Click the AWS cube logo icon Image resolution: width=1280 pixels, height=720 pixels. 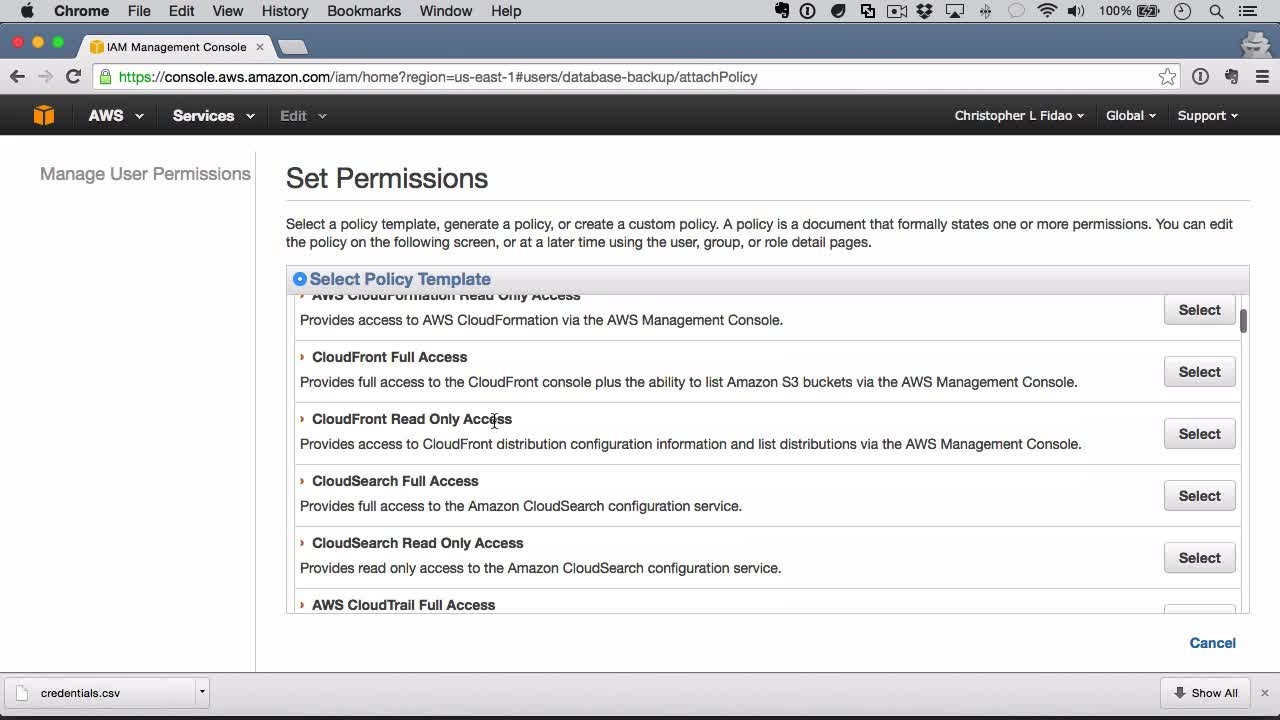click(x=44, y=115)
